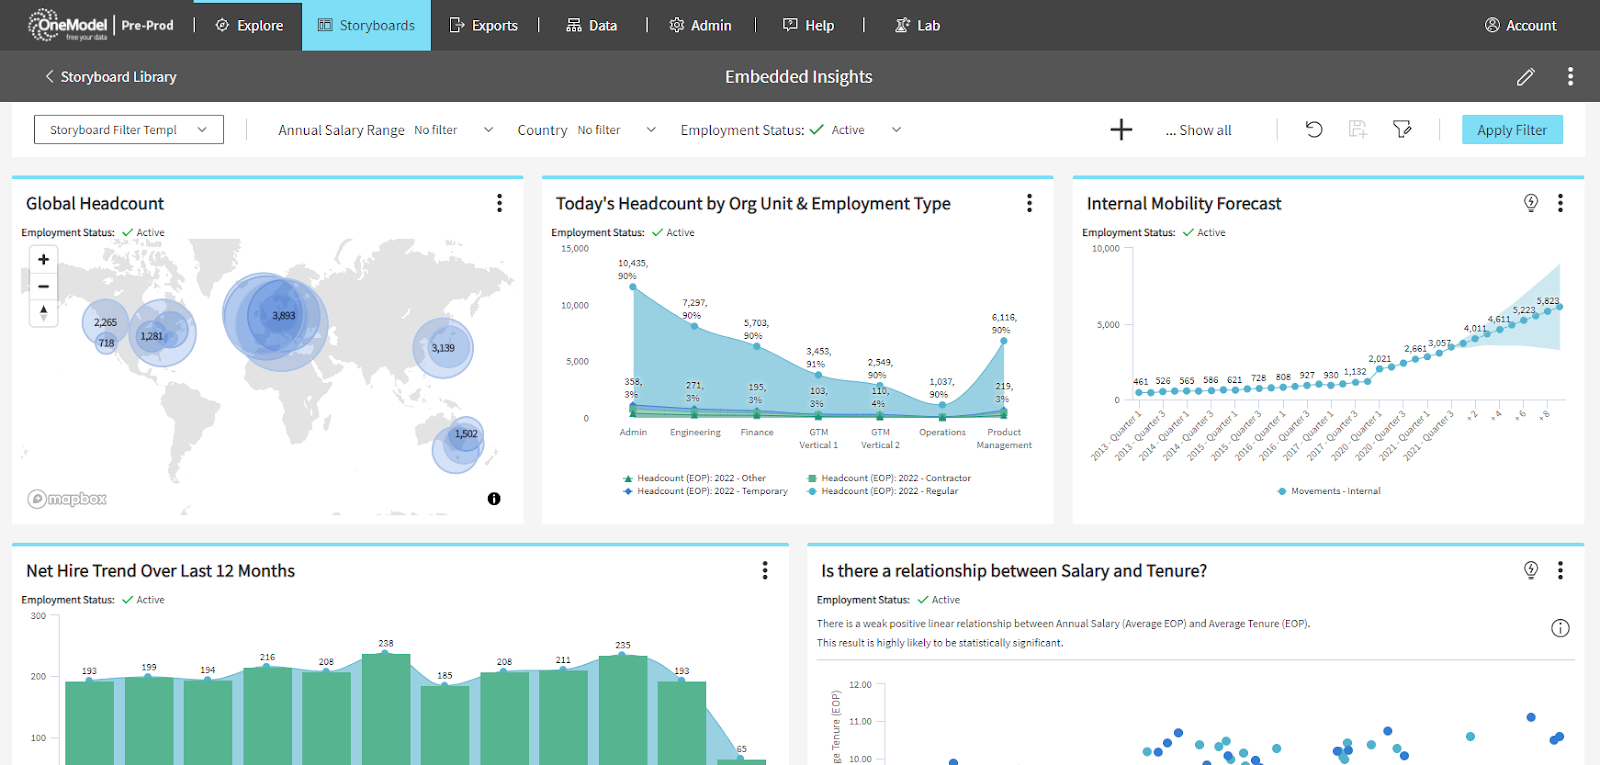Open the Exports menu item
1600x765 pixels.
pyautogui.click(x=484, y=25)
